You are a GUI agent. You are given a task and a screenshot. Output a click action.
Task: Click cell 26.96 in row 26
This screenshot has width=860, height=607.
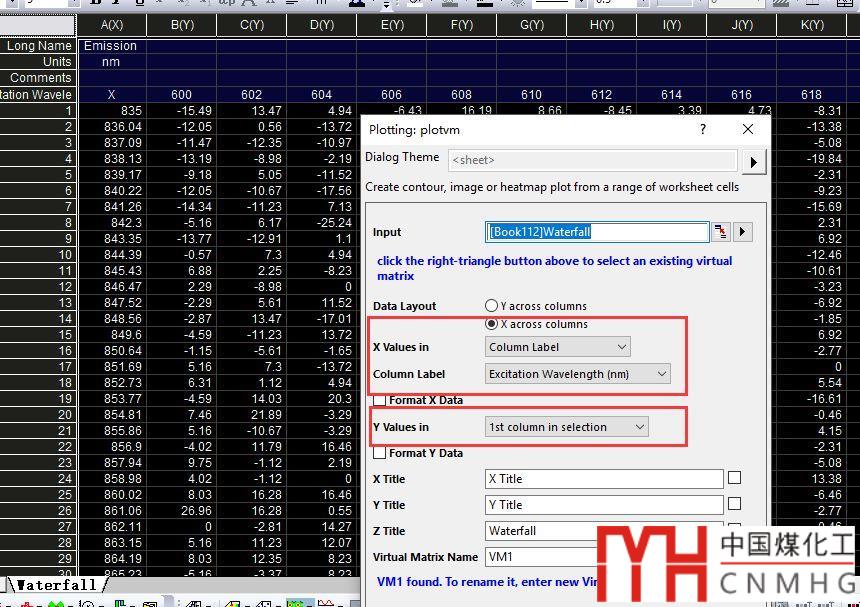(x=182, y=510)
